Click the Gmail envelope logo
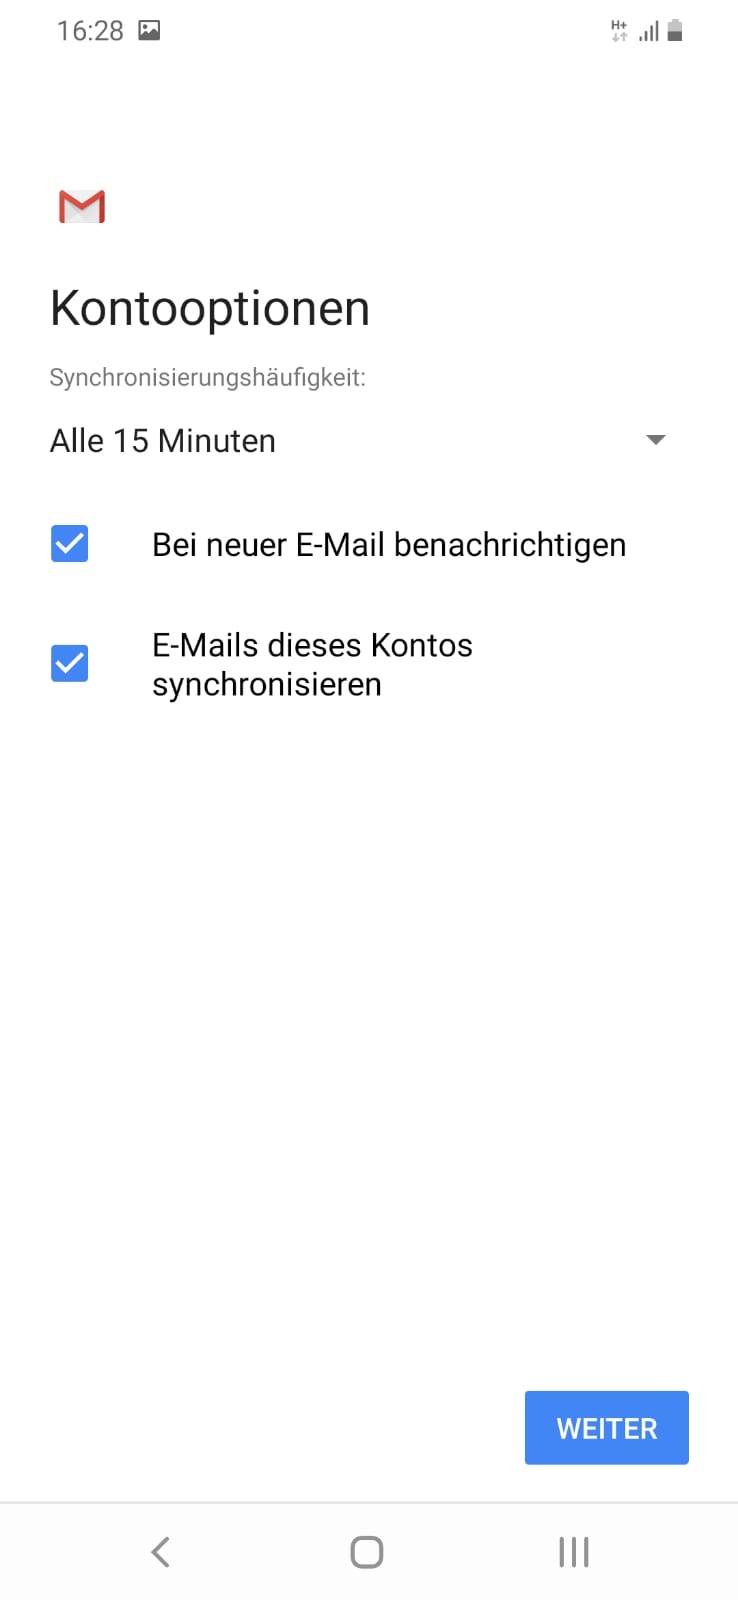 [x=82, y=206]
